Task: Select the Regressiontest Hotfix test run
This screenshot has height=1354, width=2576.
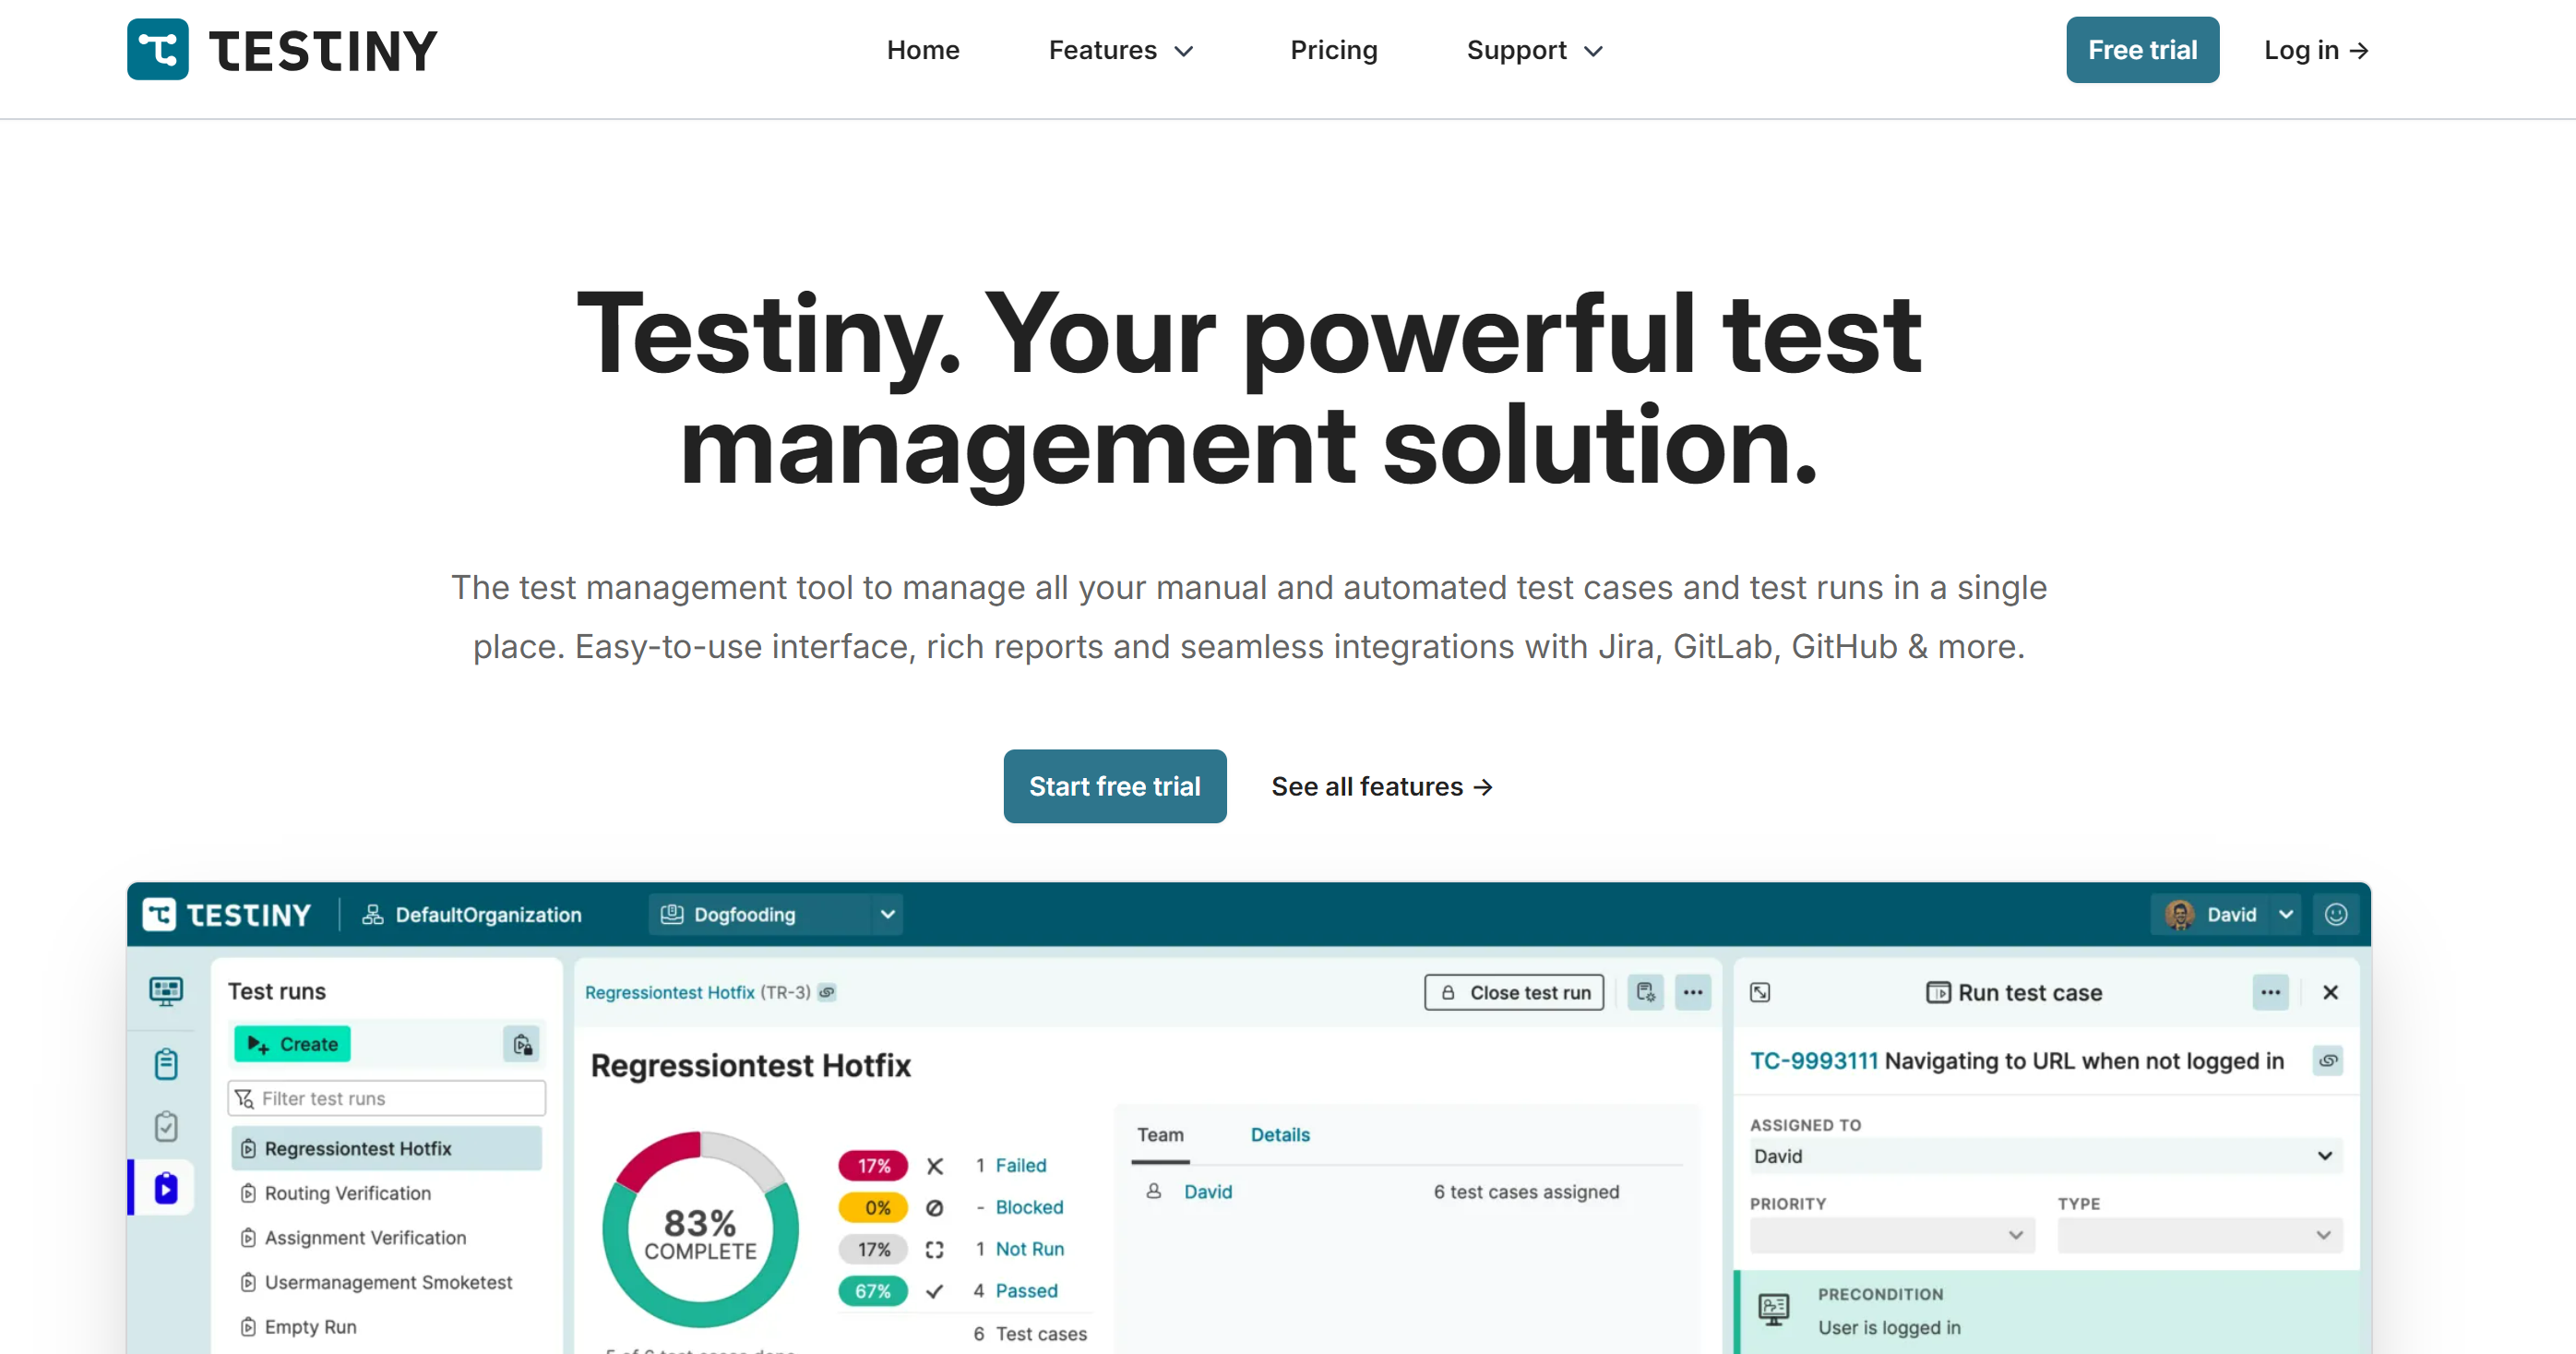Action: point(386,1148)
